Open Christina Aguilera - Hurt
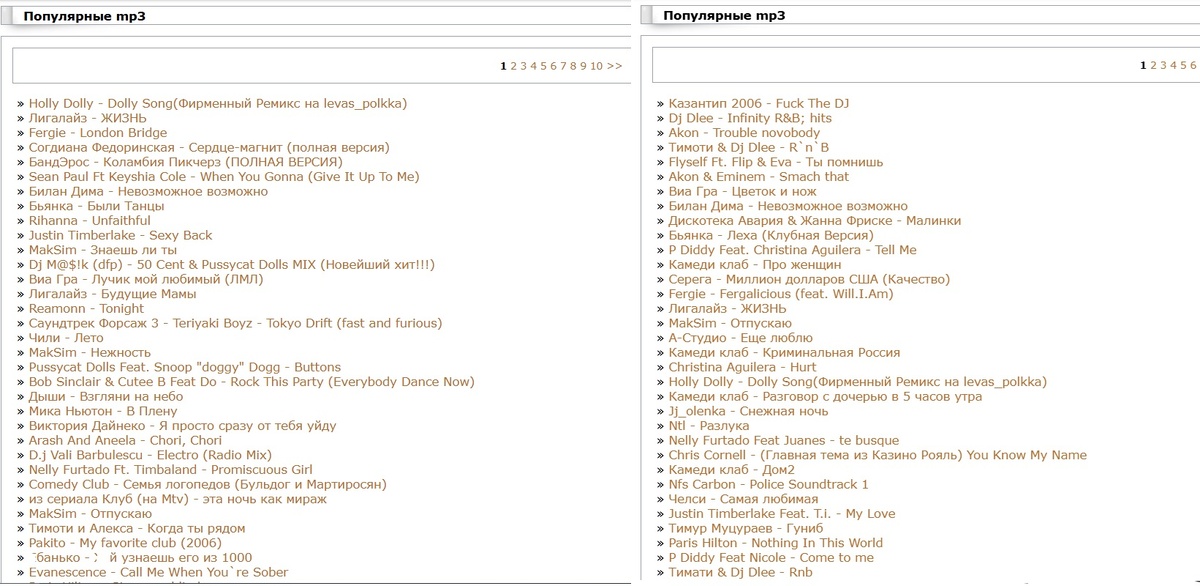Screen dimensions: 1200x586 click(743, 367)
